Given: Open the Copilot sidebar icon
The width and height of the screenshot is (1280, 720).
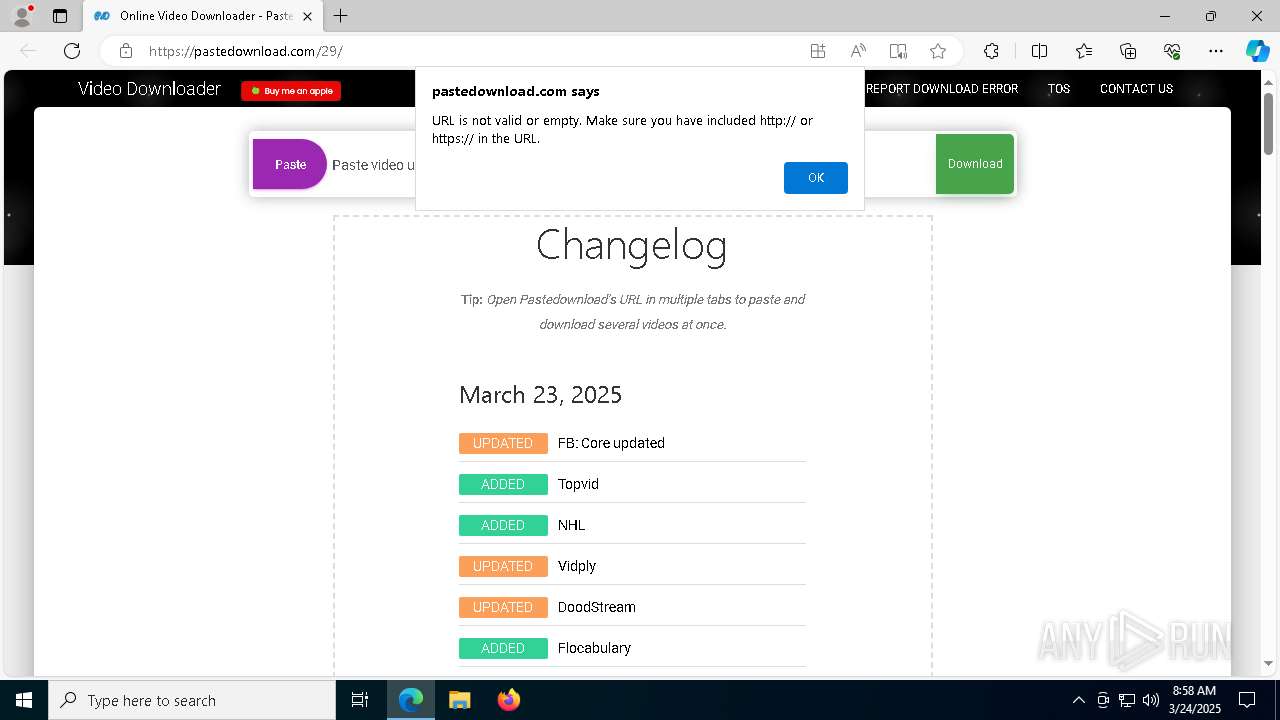Looking at the screenshot, I should tap(1258, 51).
